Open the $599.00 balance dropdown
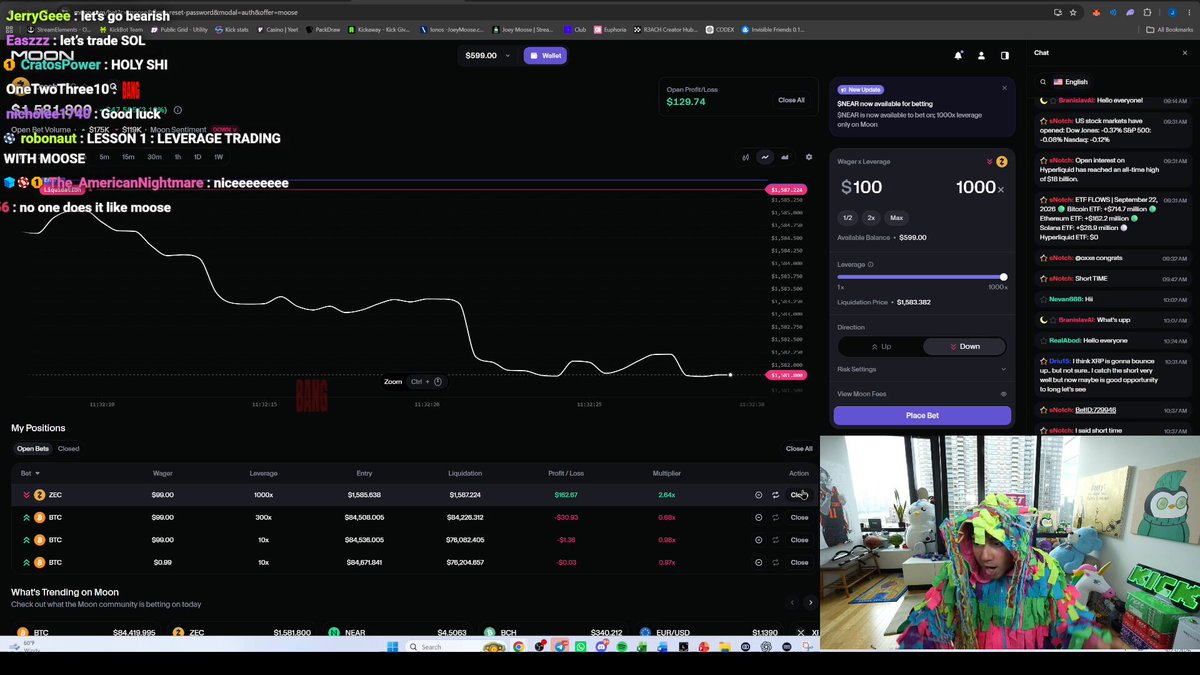The height and width of the screenshot is (675, 1200). [x=487, y=56]
